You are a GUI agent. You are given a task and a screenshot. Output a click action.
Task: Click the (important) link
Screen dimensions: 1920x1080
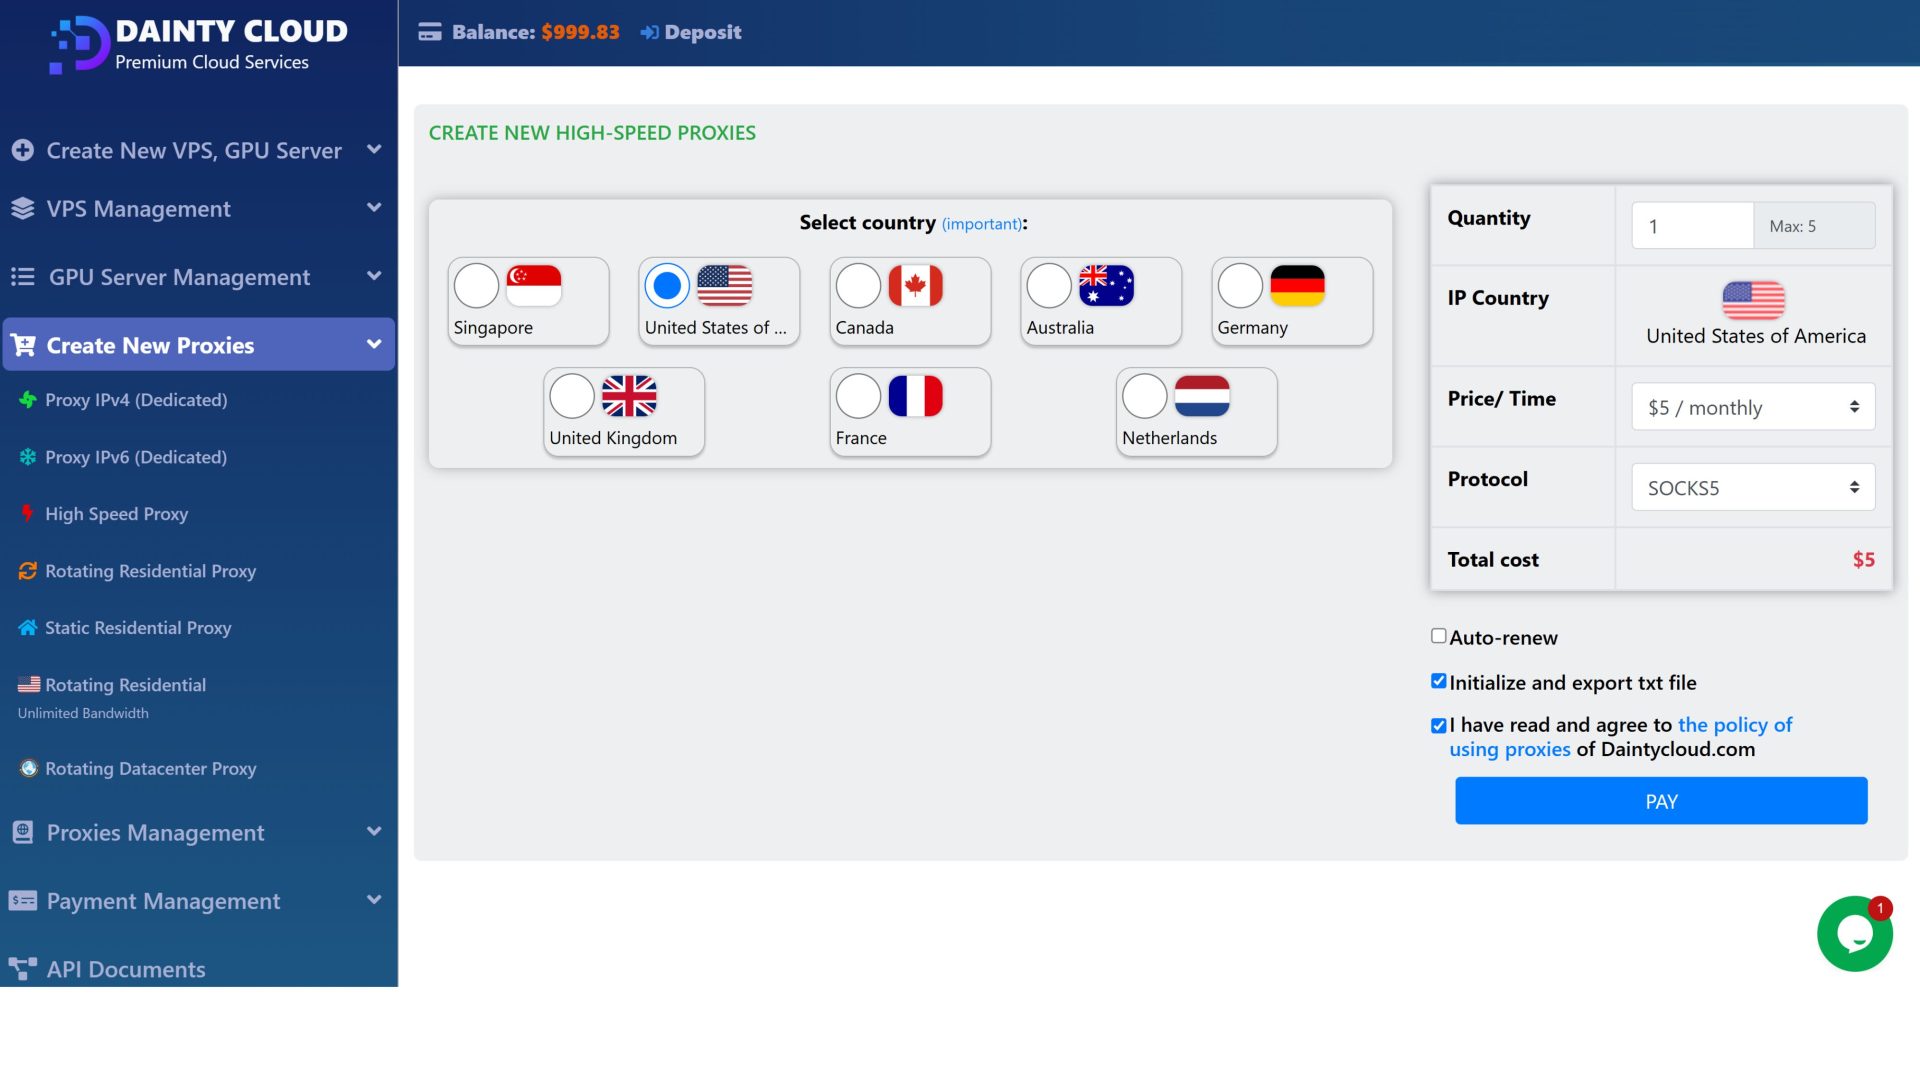point(981,224)
